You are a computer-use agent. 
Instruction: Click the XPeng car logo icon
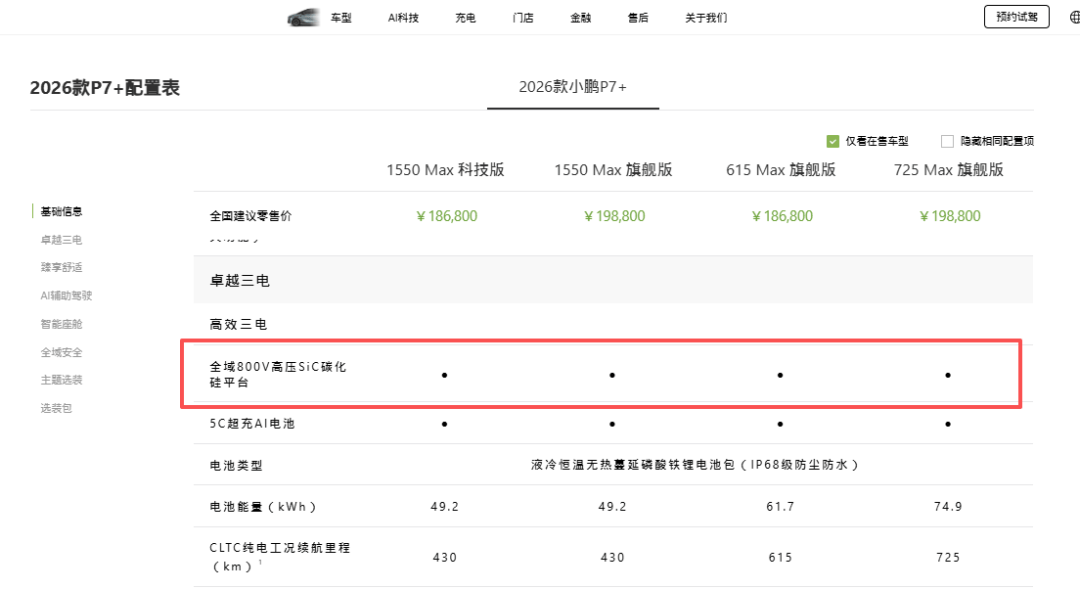(301, 18)
